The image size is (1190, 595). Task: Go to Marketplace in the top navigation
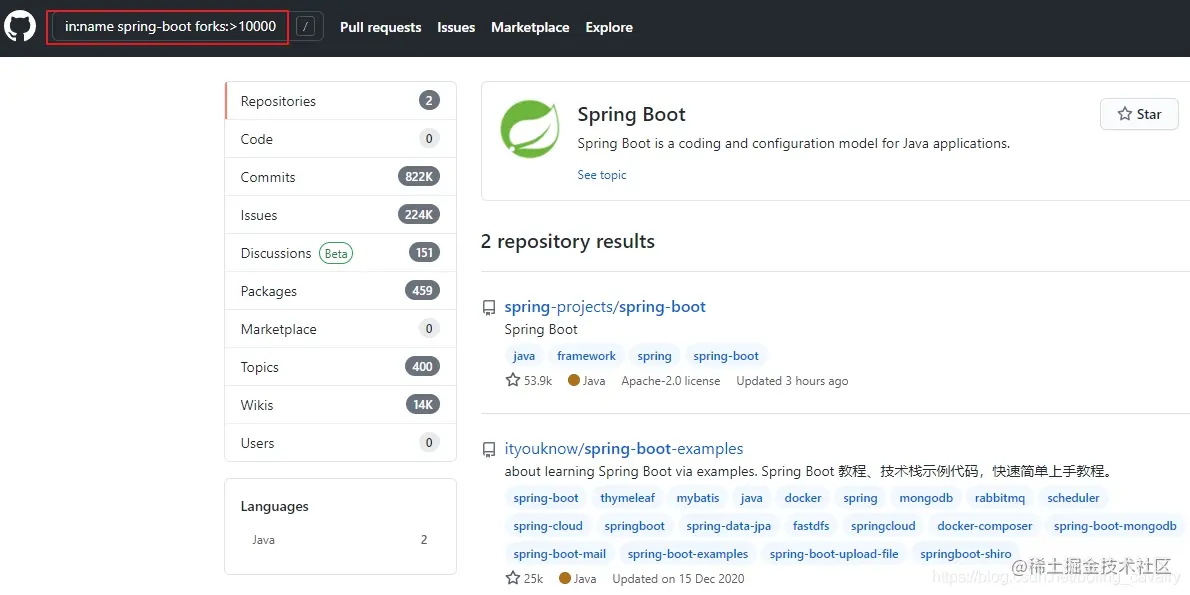point(530,27)
